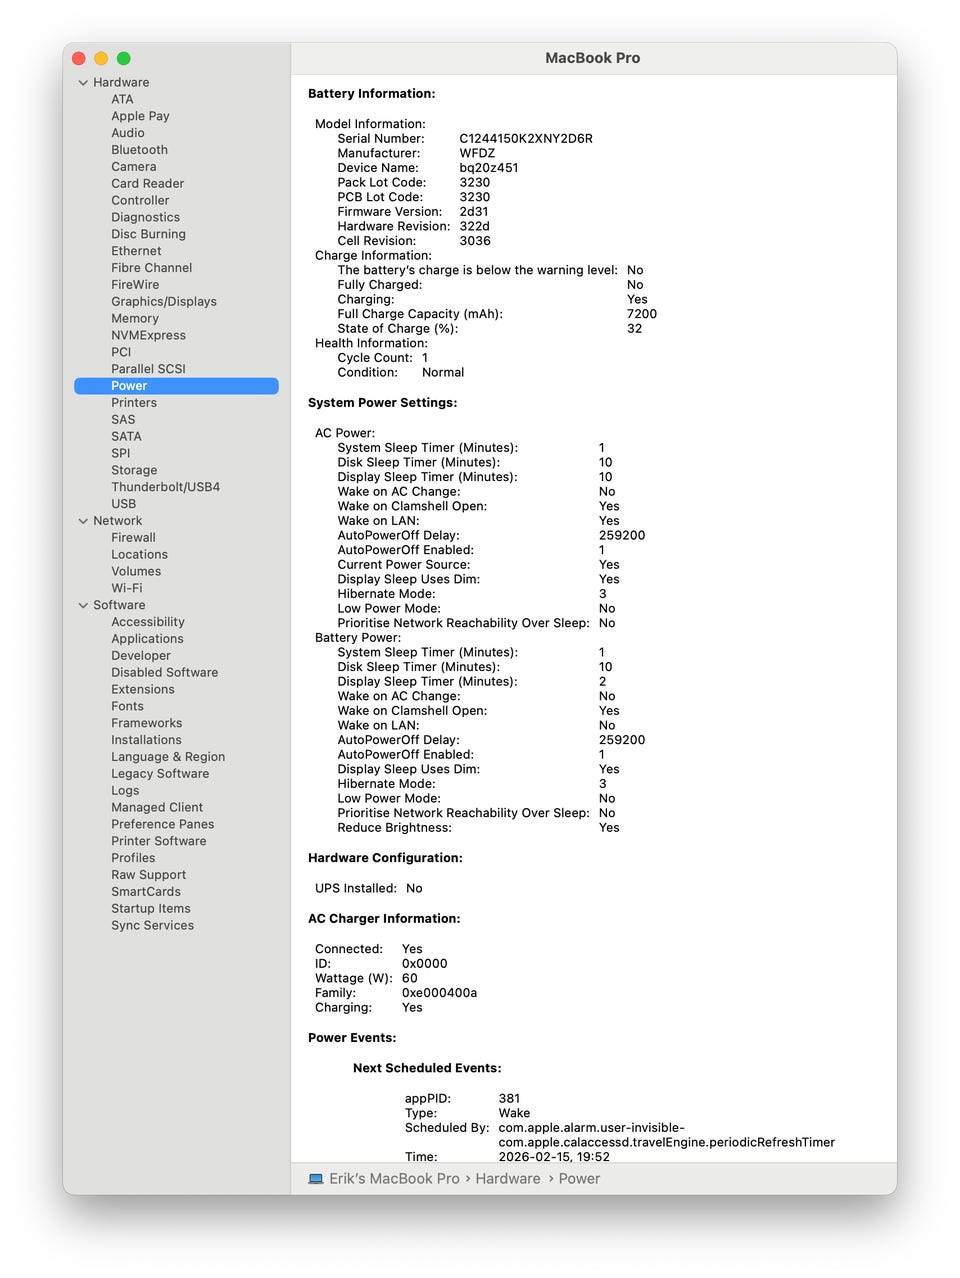Click the laptop icon in path bar

point(316,1179)
